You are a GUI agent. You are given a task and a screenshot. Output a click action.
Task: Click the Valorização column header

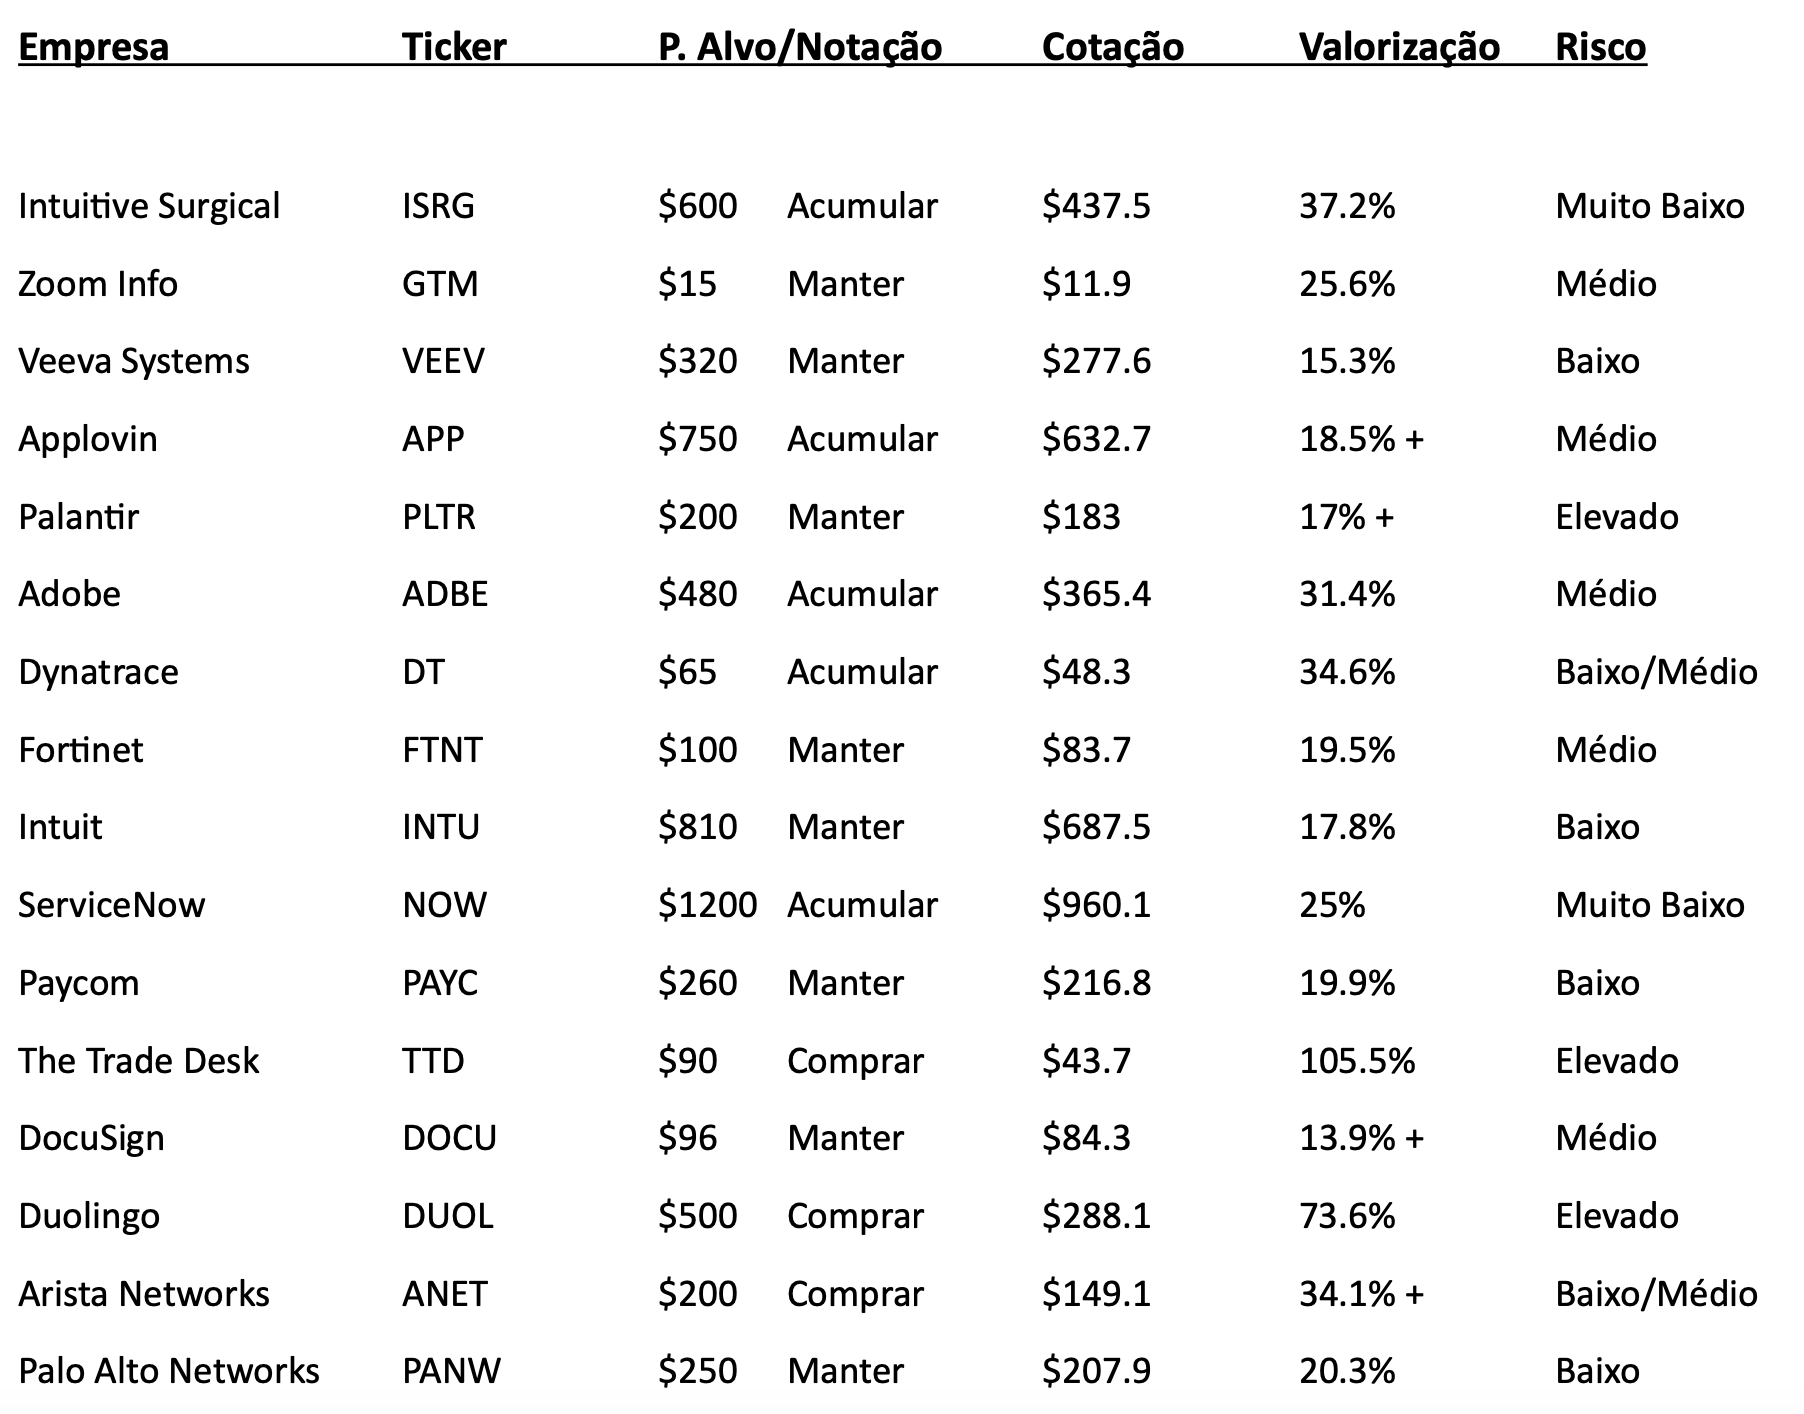tap(1398, 47)
